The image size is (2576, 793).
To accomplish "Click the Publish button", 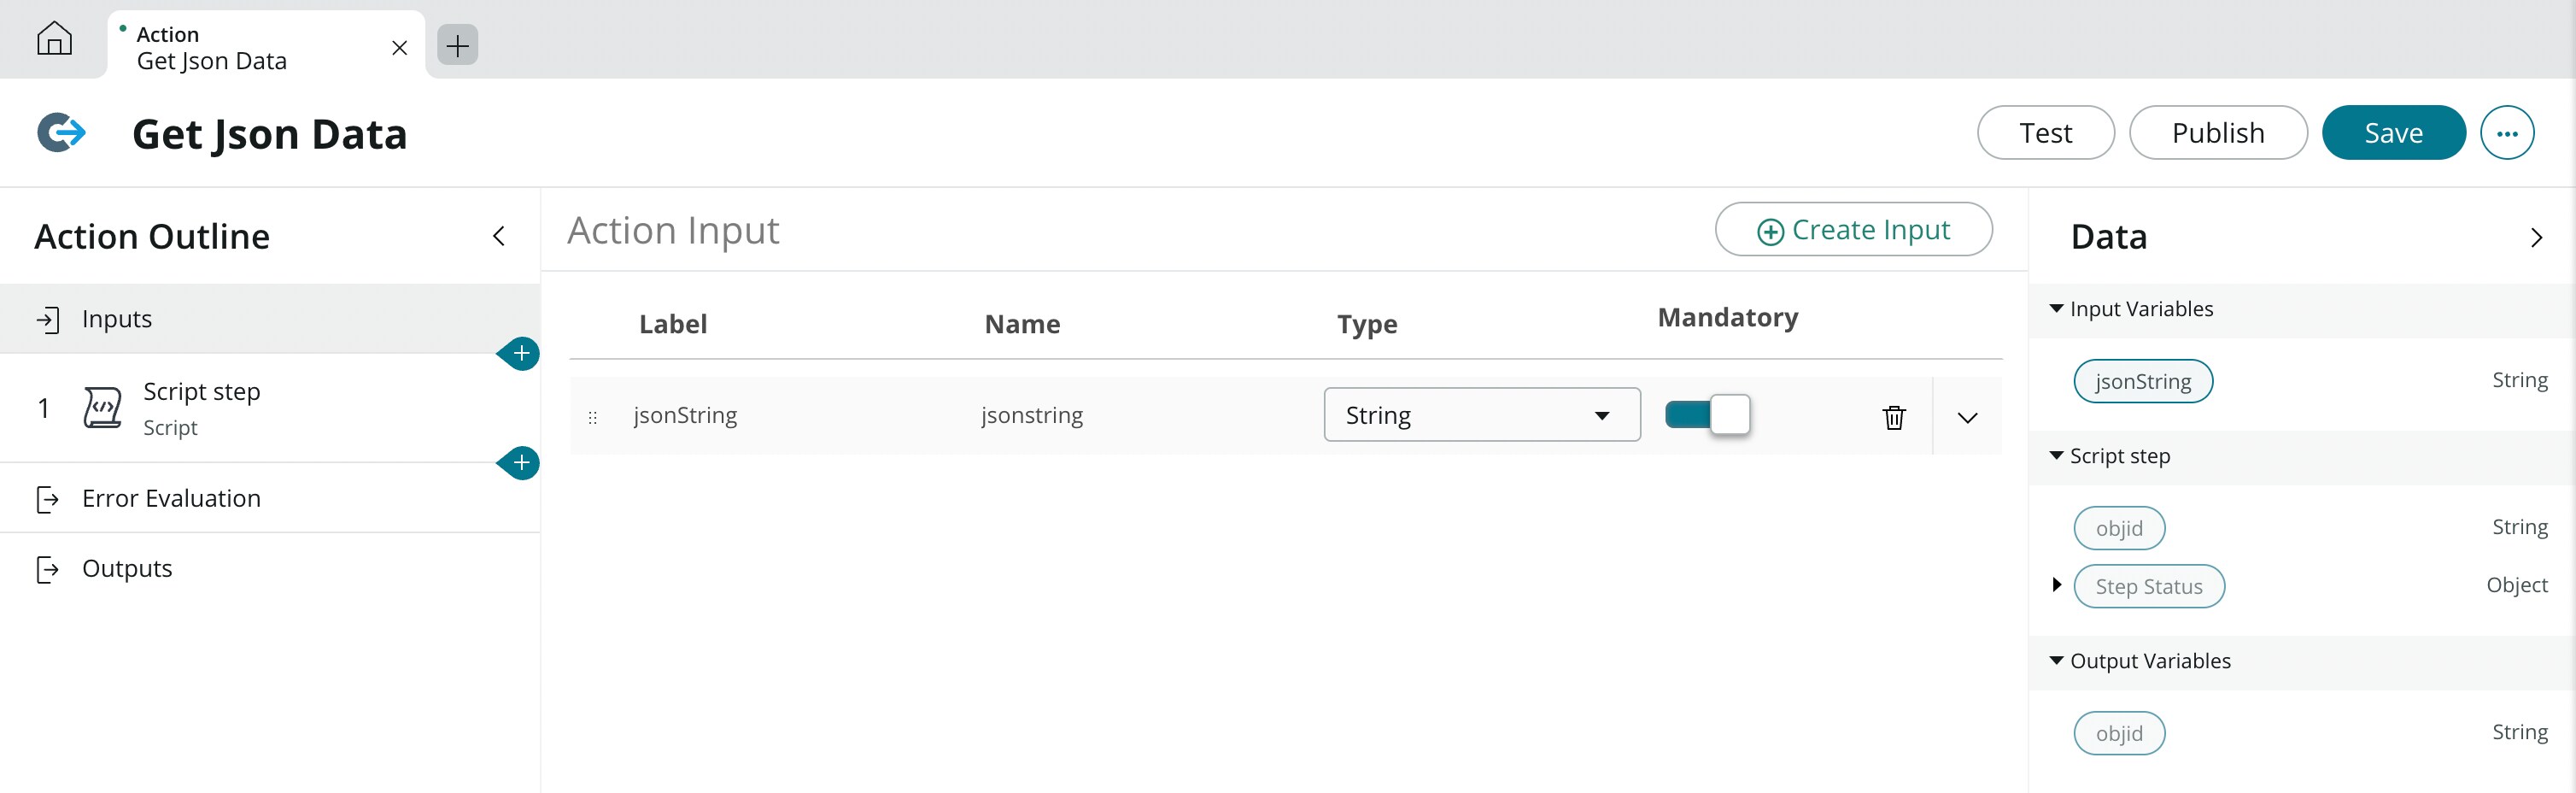I will pos(2217,132).
